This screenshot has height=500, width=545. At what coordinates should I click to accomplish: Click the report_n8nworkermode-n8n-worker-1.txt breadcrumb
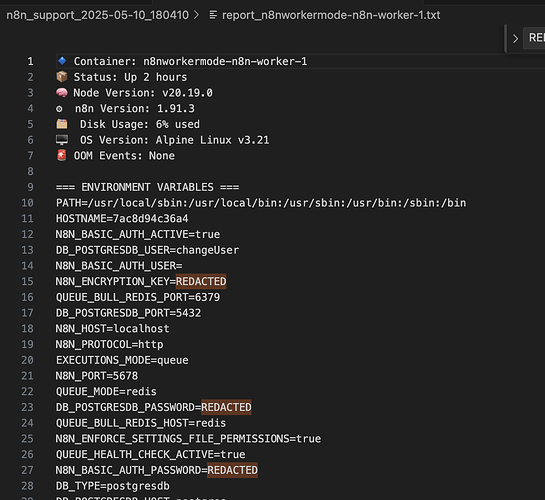(331, 15)
